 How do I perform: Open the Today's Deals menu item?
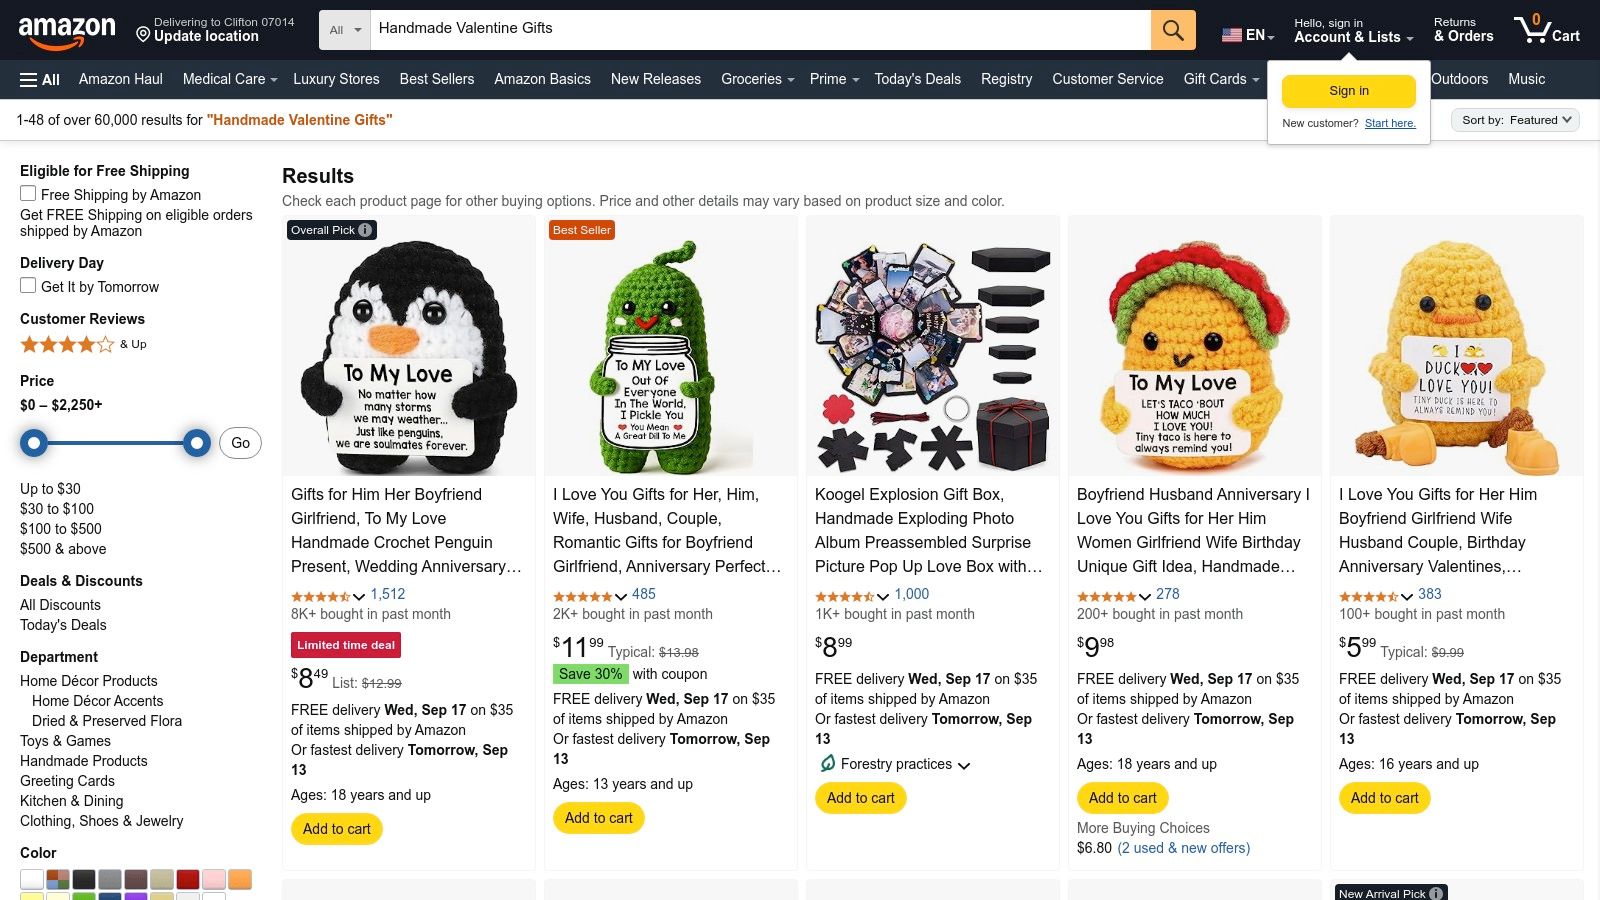[917, 79]
